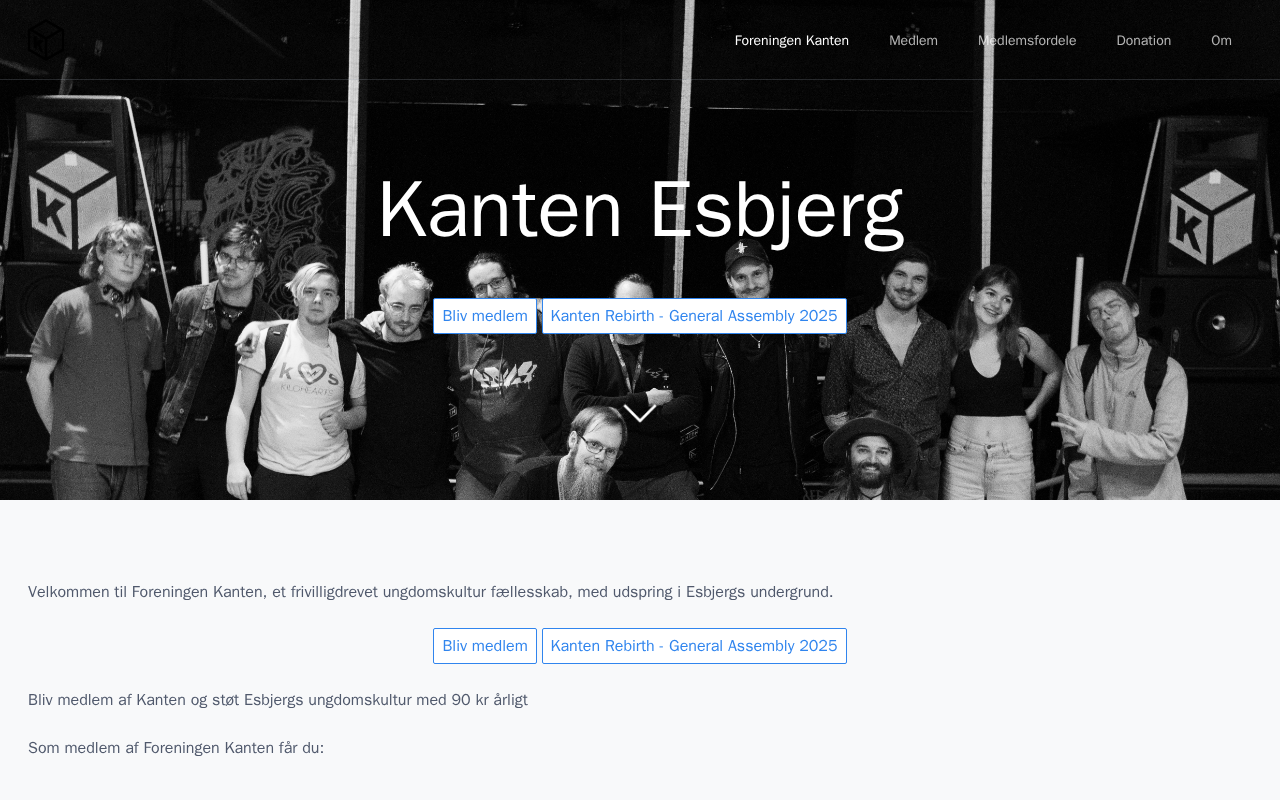Click the Velkommen til Foreningen Kanten paragraph

[430, 592]
